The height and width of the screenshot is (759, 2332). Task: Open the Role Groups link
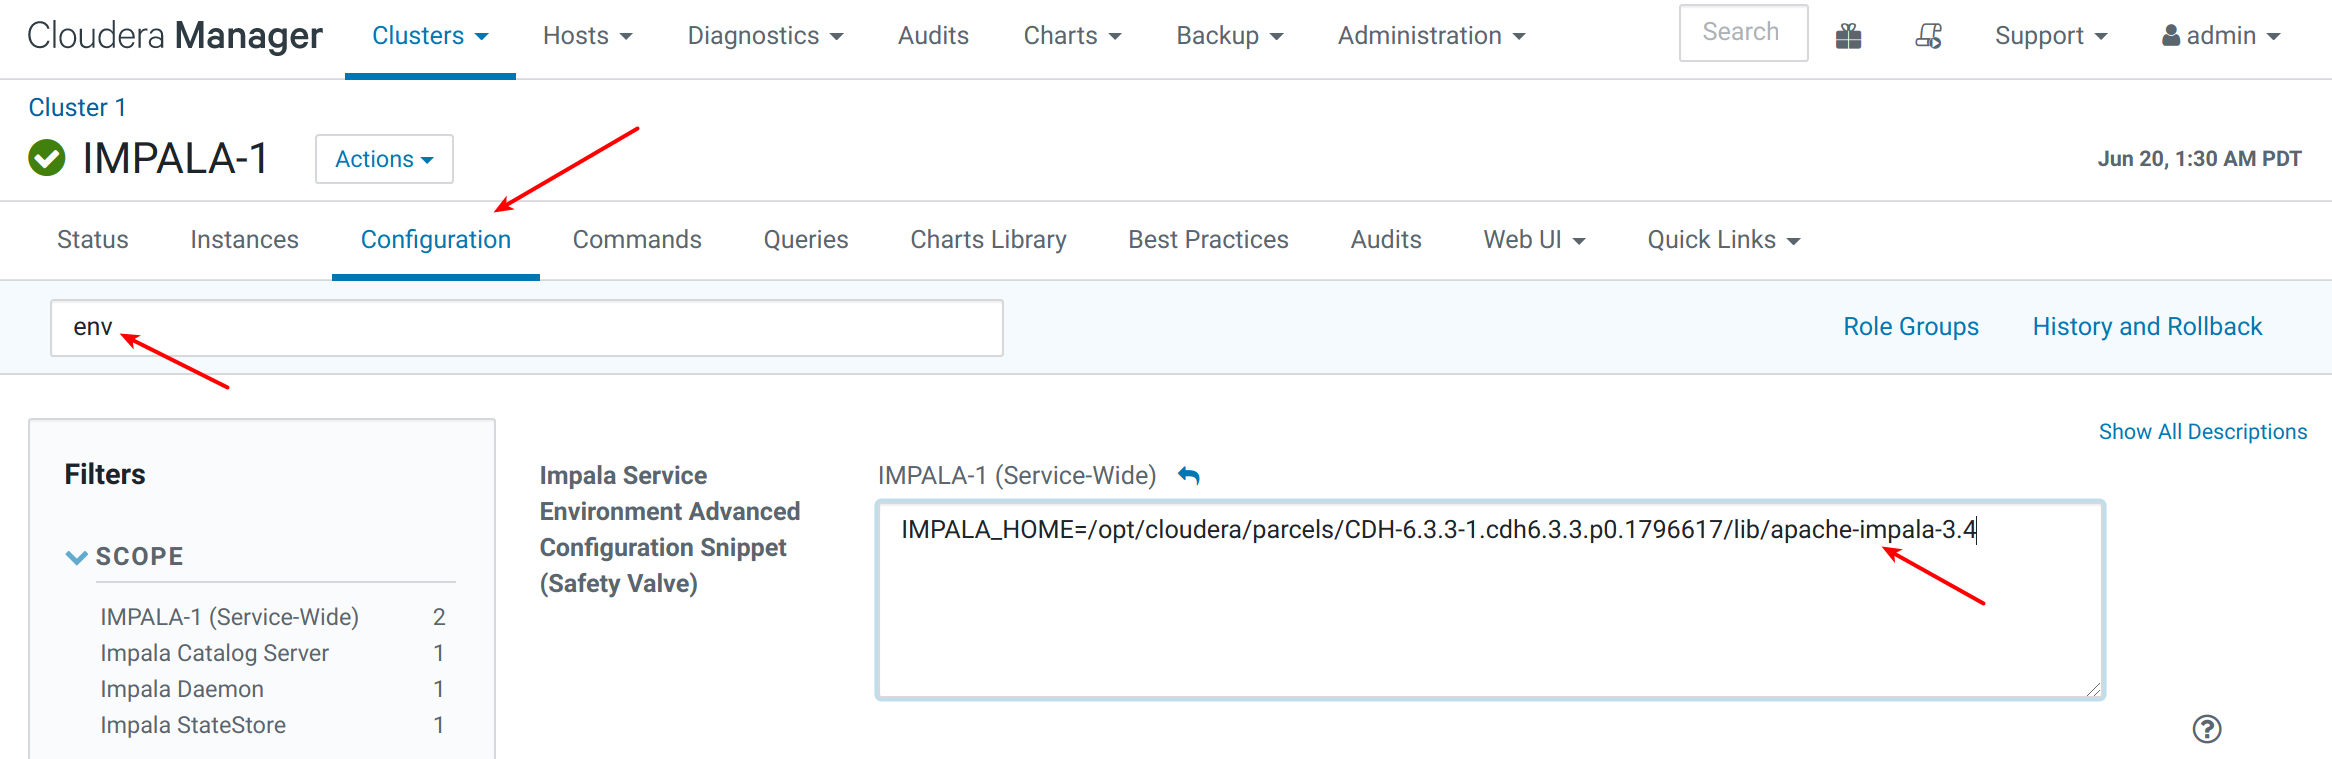pyautogui.click(x=1911, y=327)
